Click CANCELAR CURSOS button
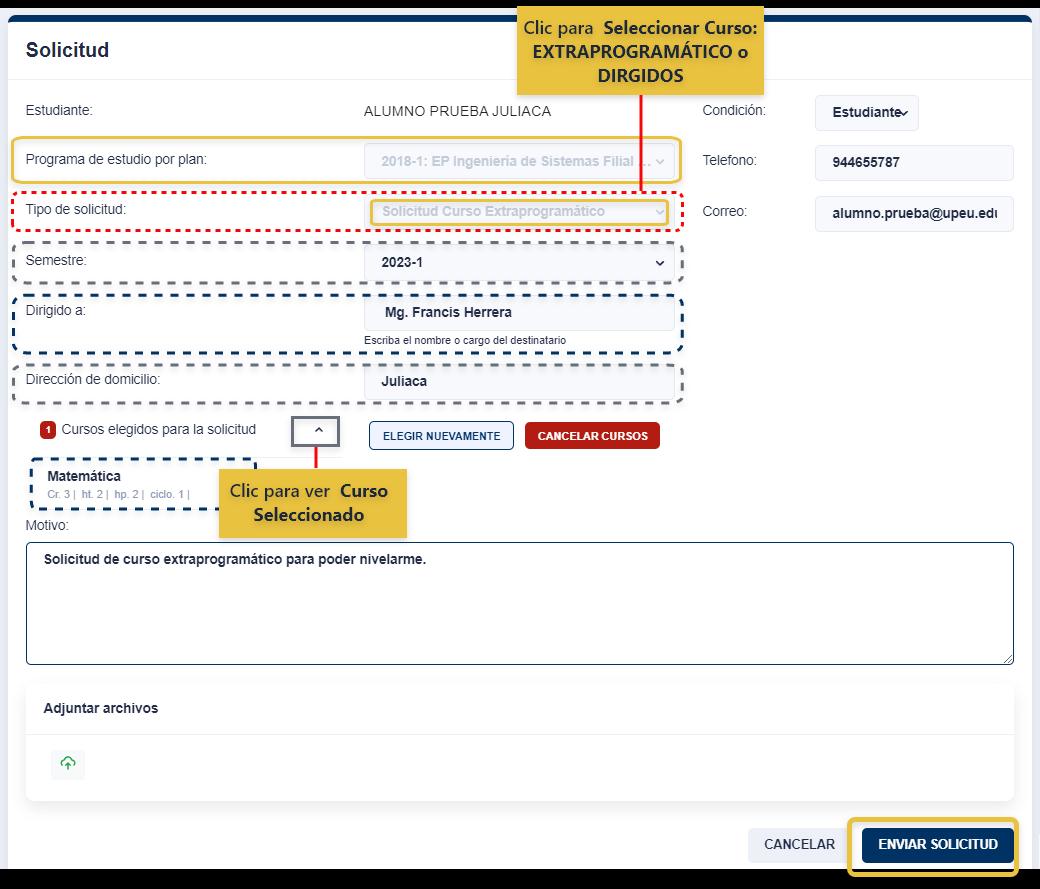1040x889 pixels. [x=592, y=435]
